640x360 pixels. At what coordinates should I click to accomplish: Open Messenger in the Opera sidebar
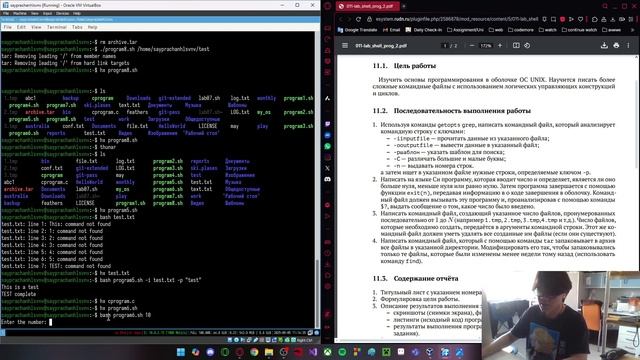pyautogui.click(x=327, y=135)
